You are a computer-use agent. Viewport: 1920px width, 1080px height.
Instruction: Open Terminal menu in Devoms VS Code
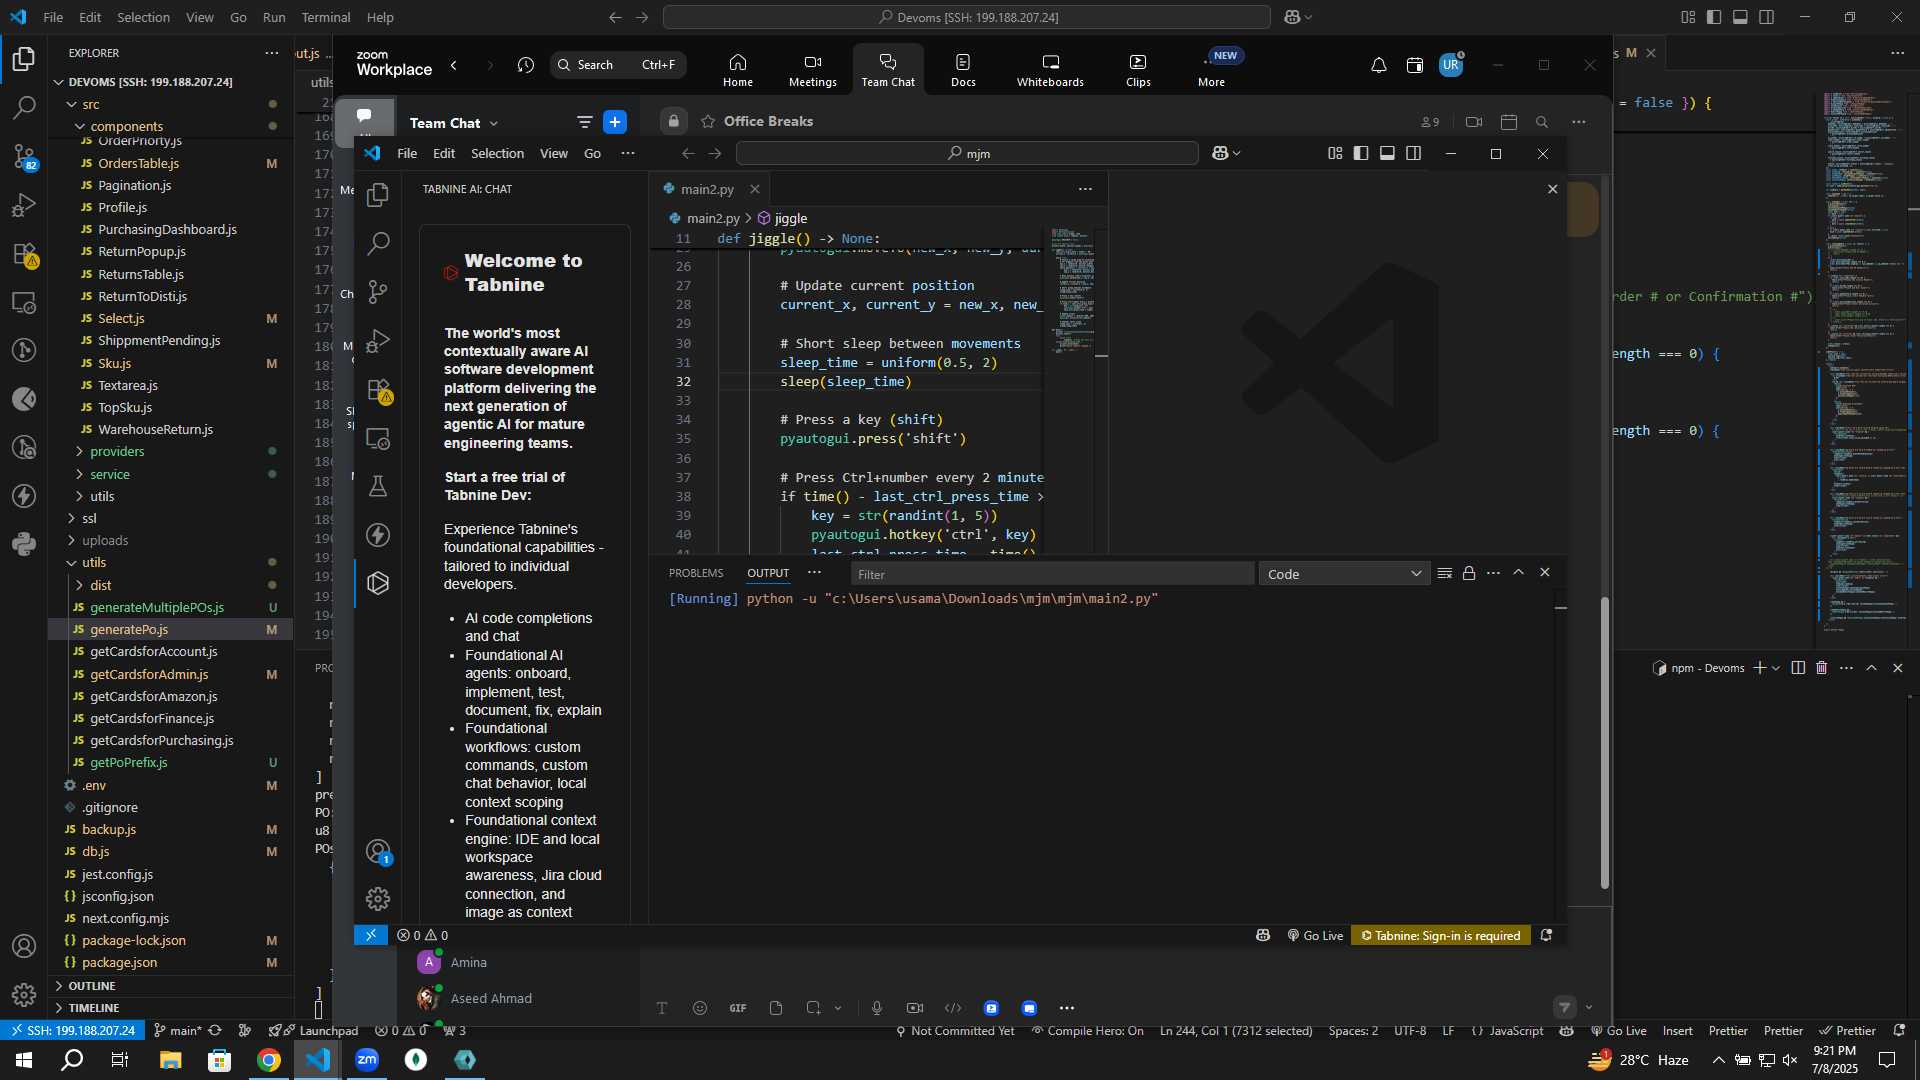pos(326,17)
